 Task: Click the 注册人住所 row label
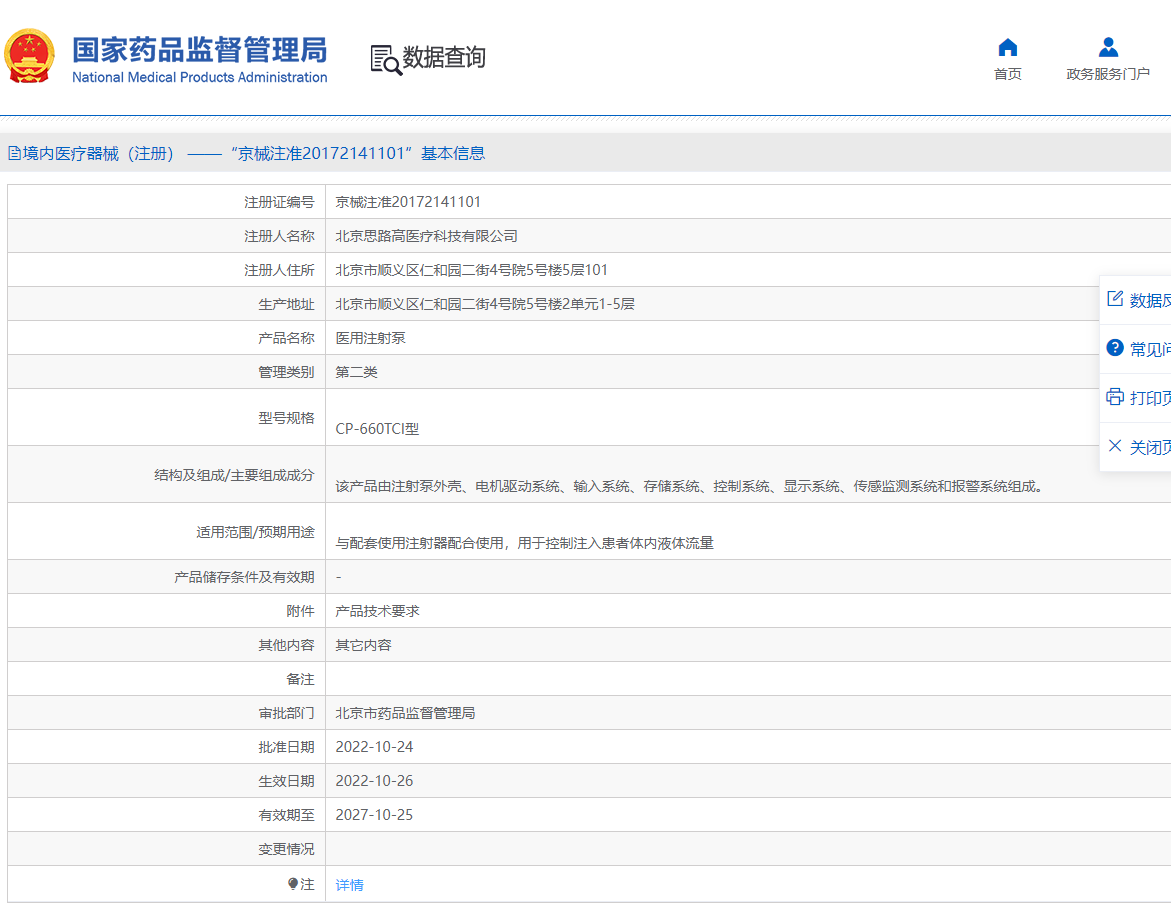pyautogui.click(x=279, y=270)
